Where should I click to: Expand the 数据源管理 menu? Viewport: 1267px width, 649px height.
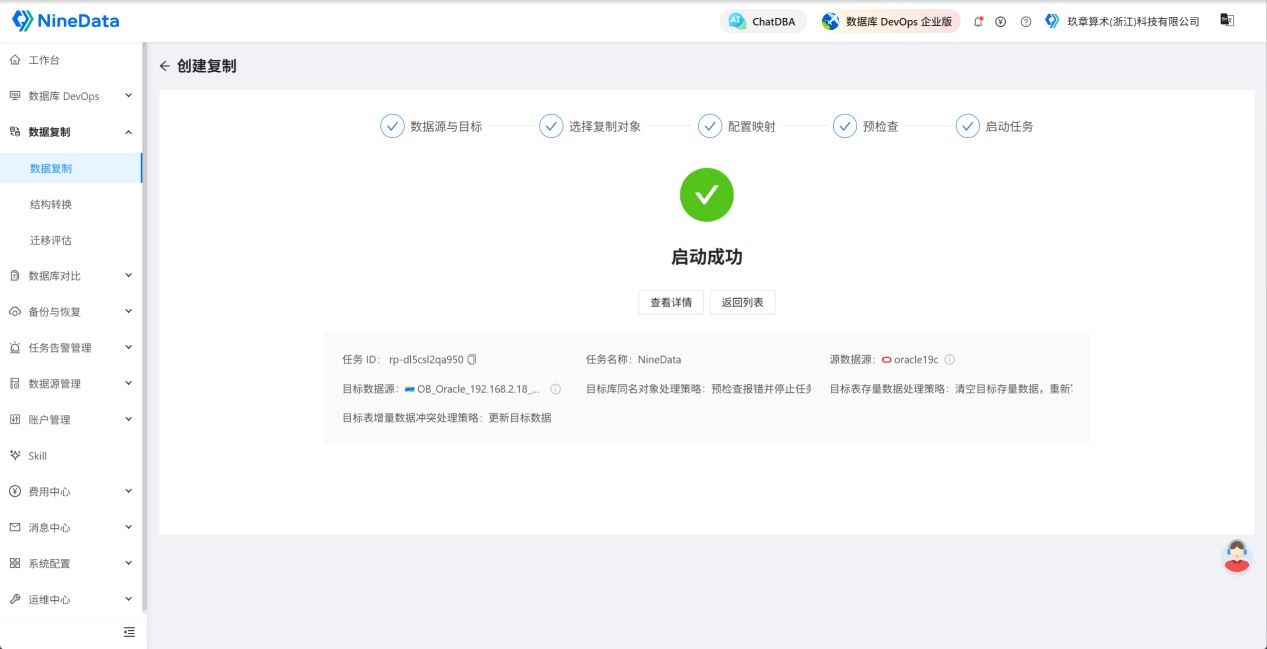71,384
